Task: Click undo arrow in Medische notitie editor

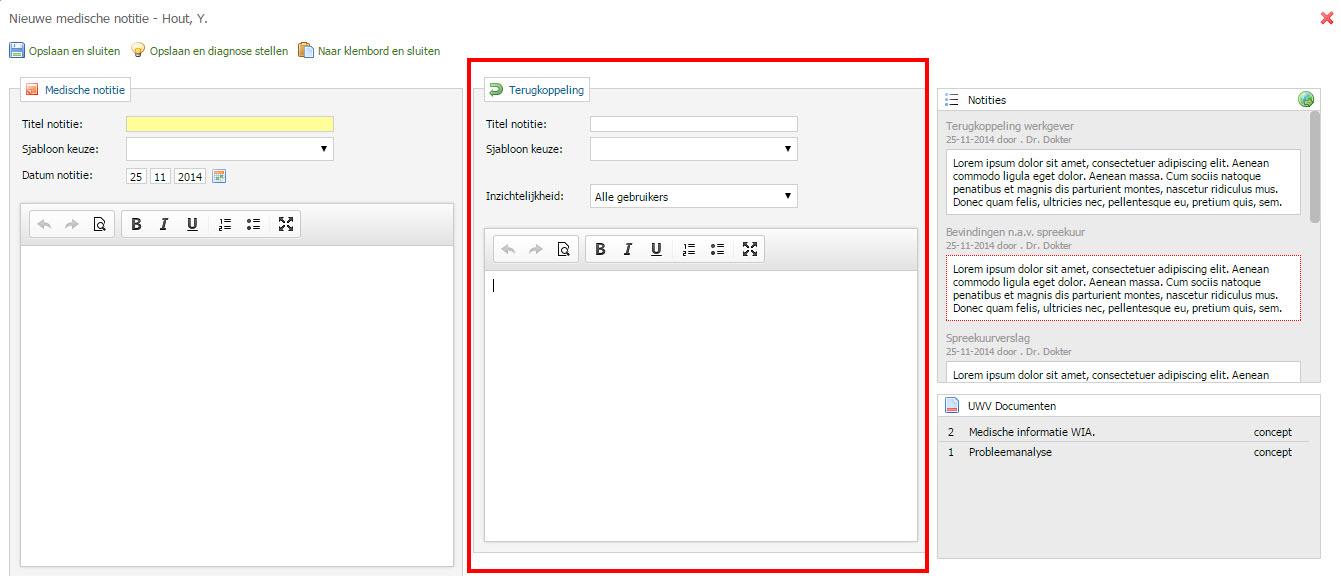Action: point(44,225)
